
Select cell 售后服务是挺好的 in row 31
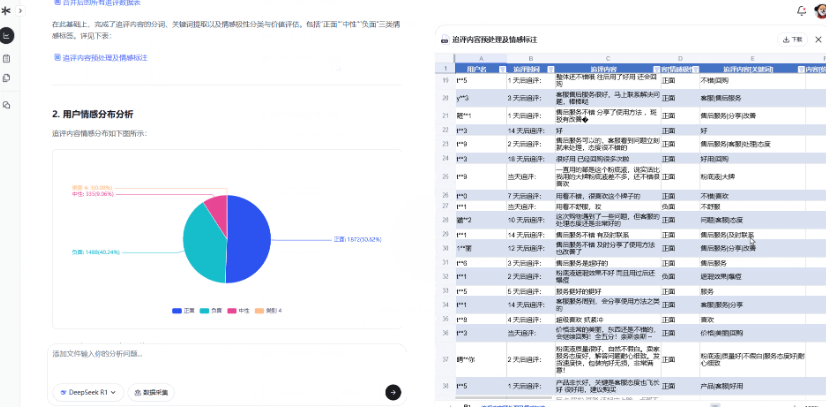click(608, 262)
